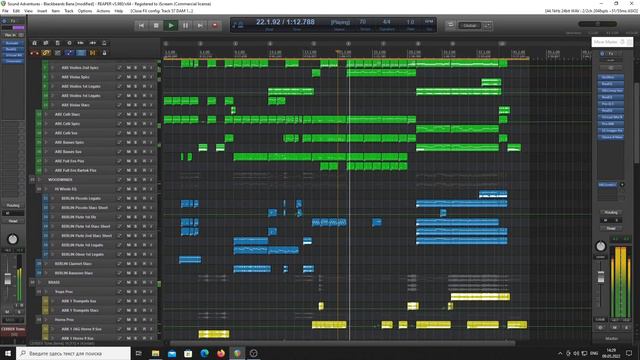Start recording with the red record button

215,25
